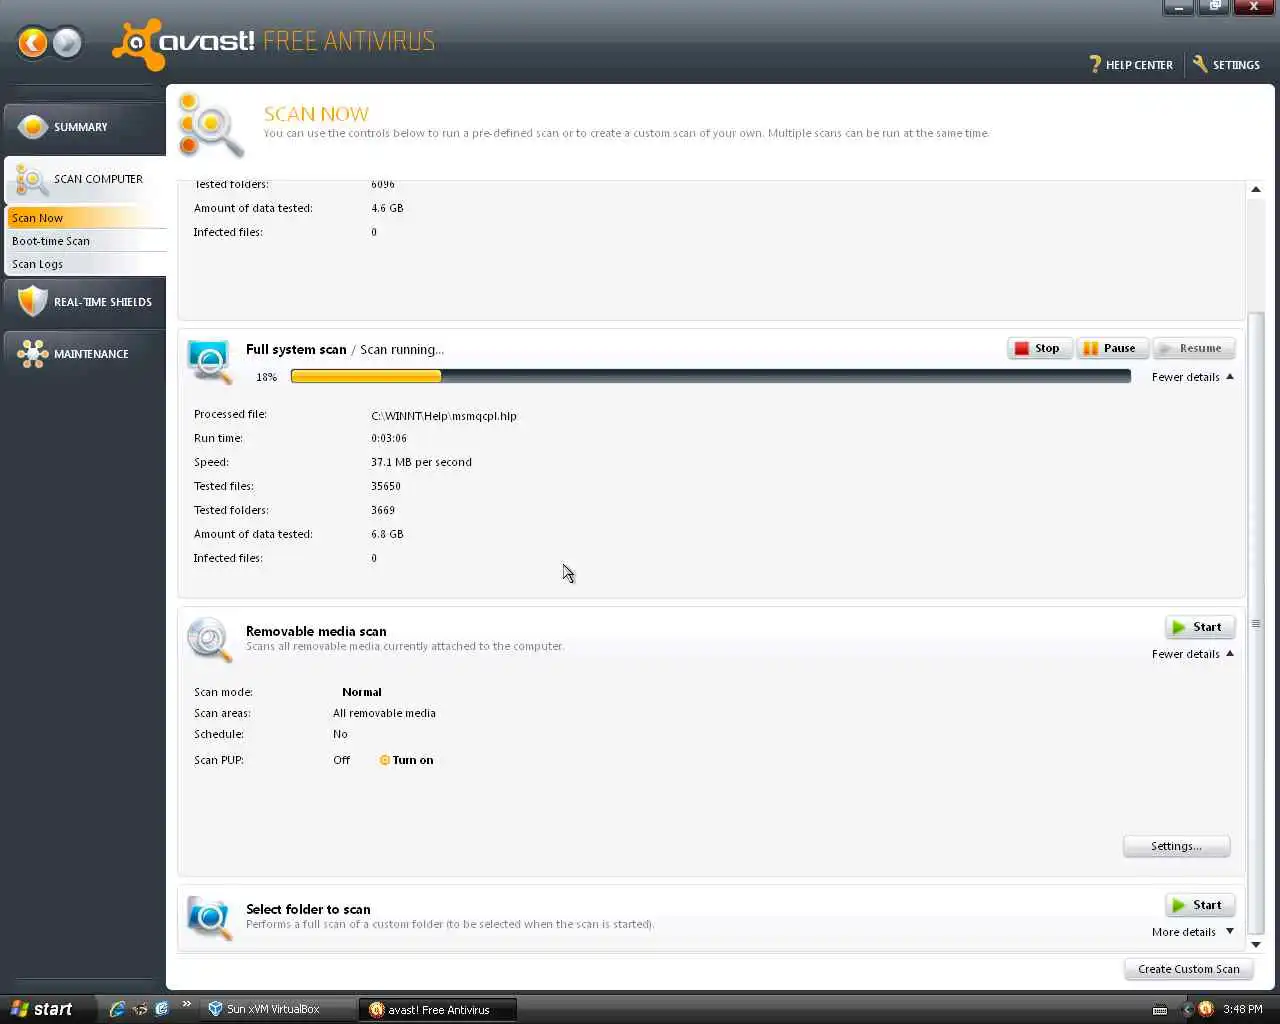Screen dimensions: 1280x1024
Task: Start the Select folder to scan
Action: click(1200, 905)
